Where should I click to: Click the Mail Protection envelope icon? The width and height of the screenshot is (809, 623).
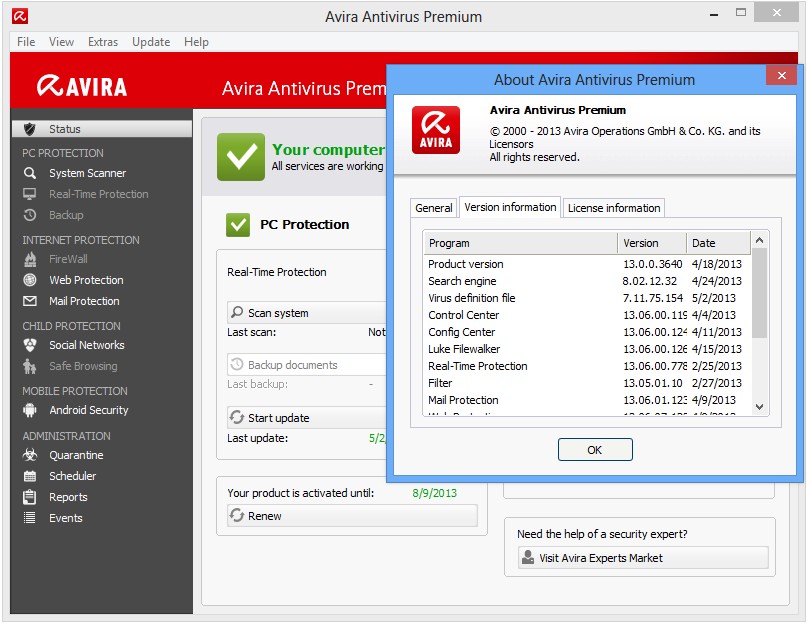30,301
